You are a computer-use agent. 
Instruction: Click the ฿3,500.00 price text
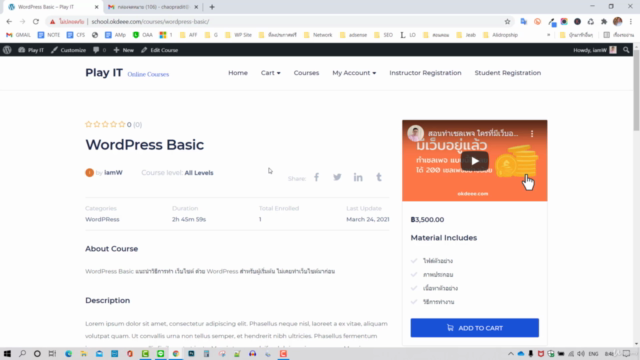(427, 220)
